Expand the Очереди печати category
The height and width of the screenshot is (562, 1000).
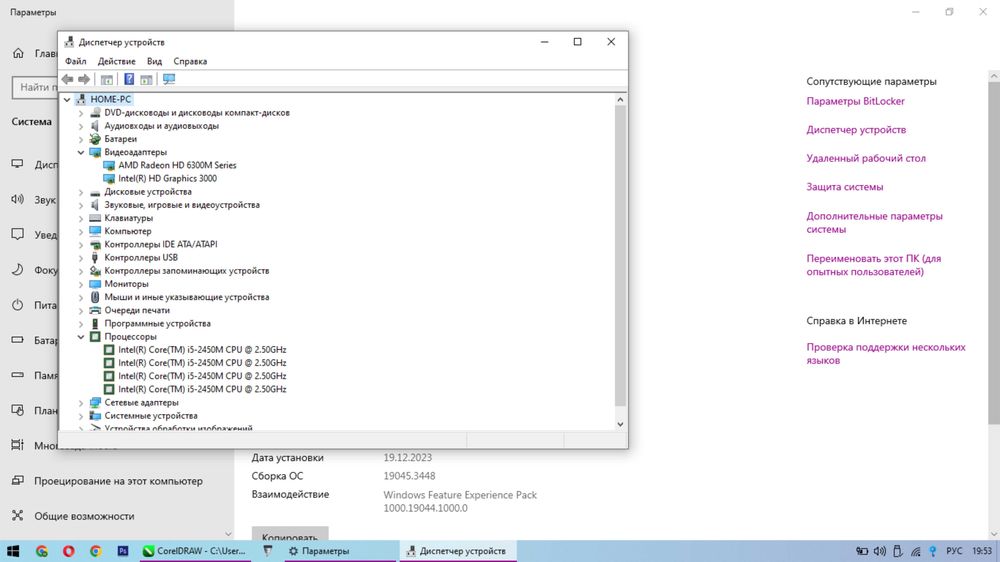81,311
